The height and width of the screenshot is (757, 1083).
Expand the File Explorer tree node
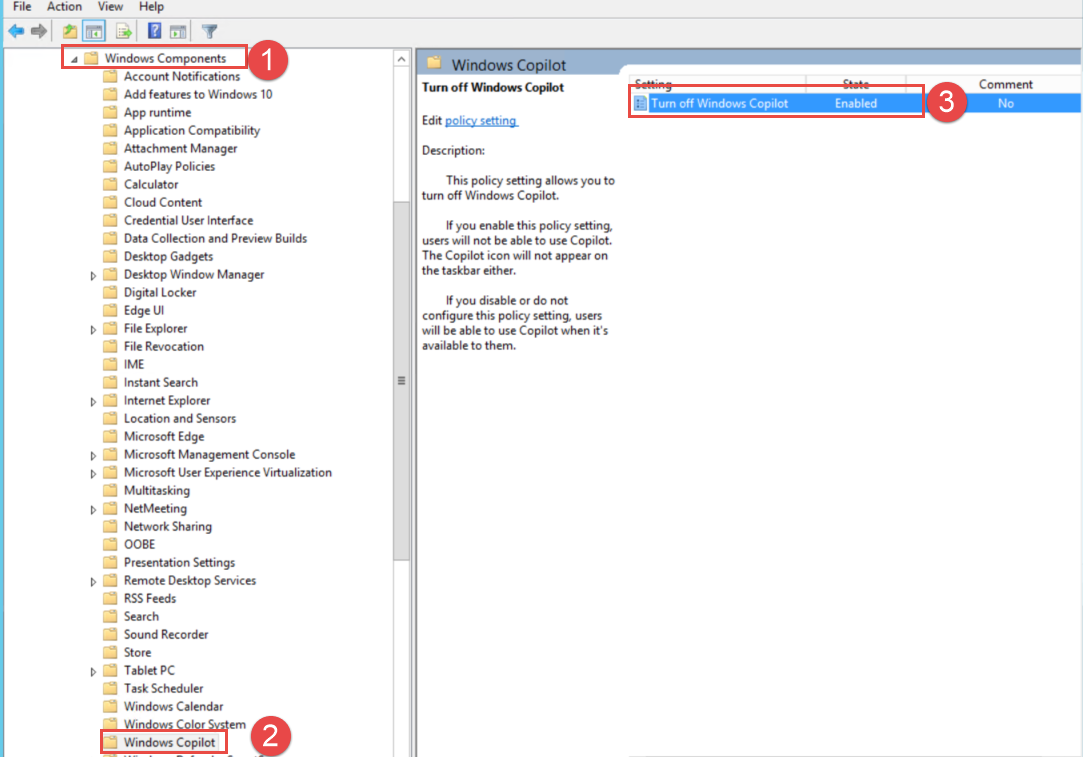point(93,329)
